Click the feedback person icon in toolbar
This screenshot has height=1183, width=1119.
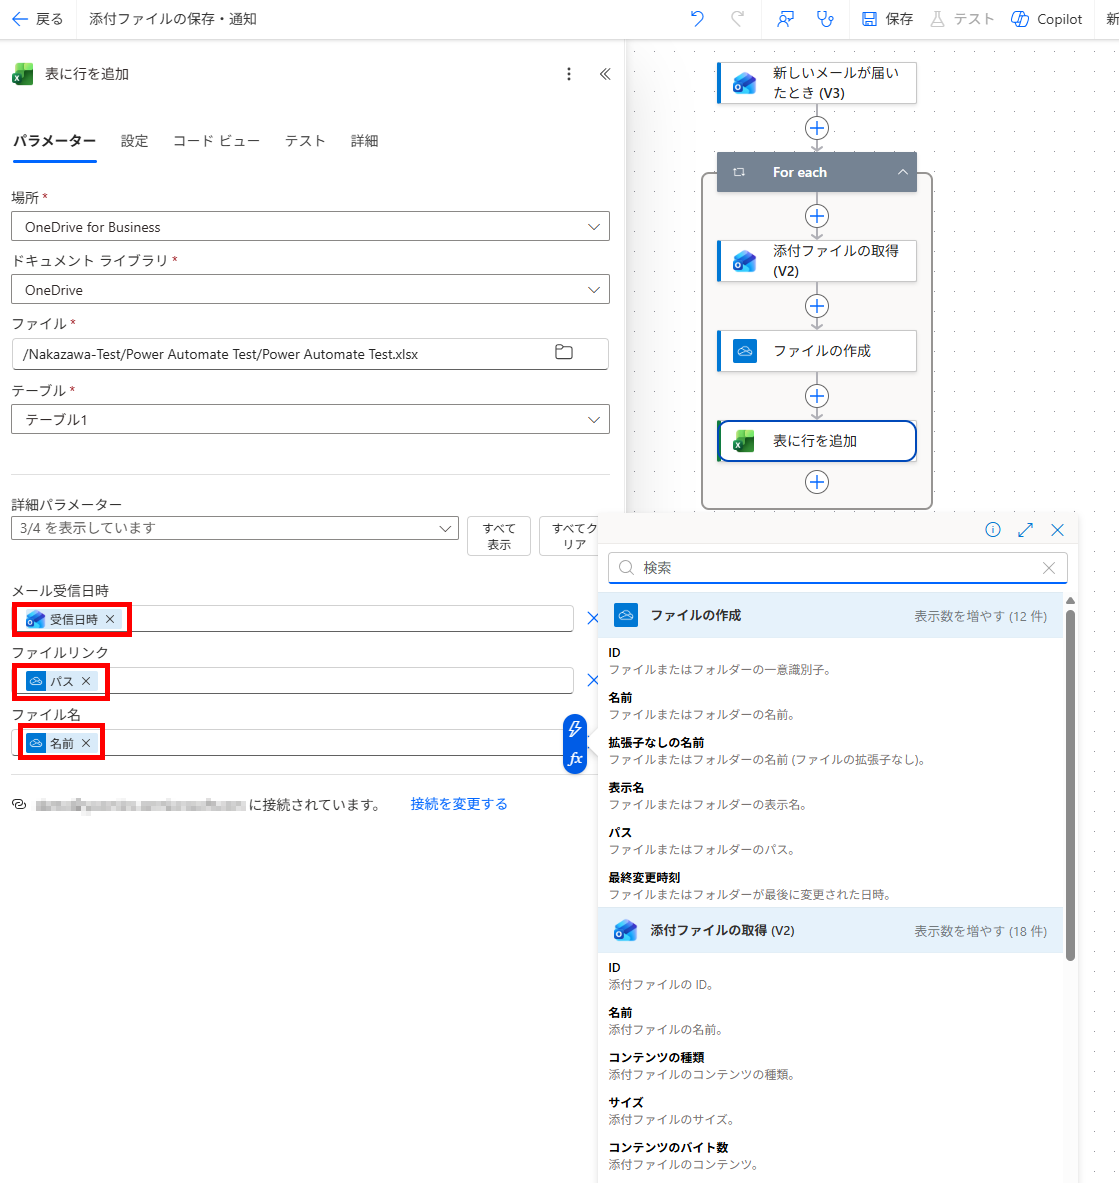785,19
